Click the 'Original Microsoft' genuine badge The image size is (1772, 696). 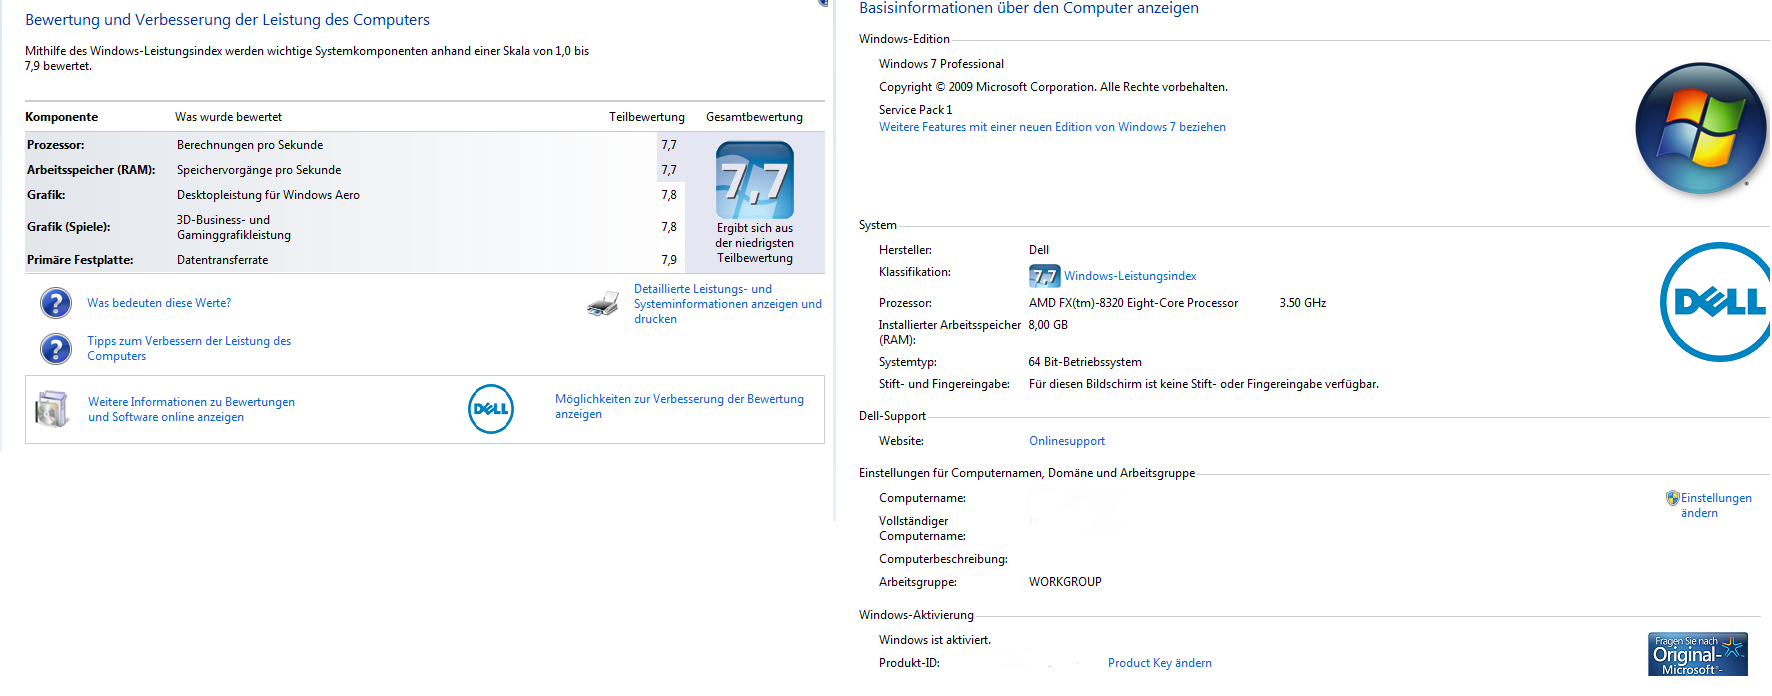tap(1698, 654)
